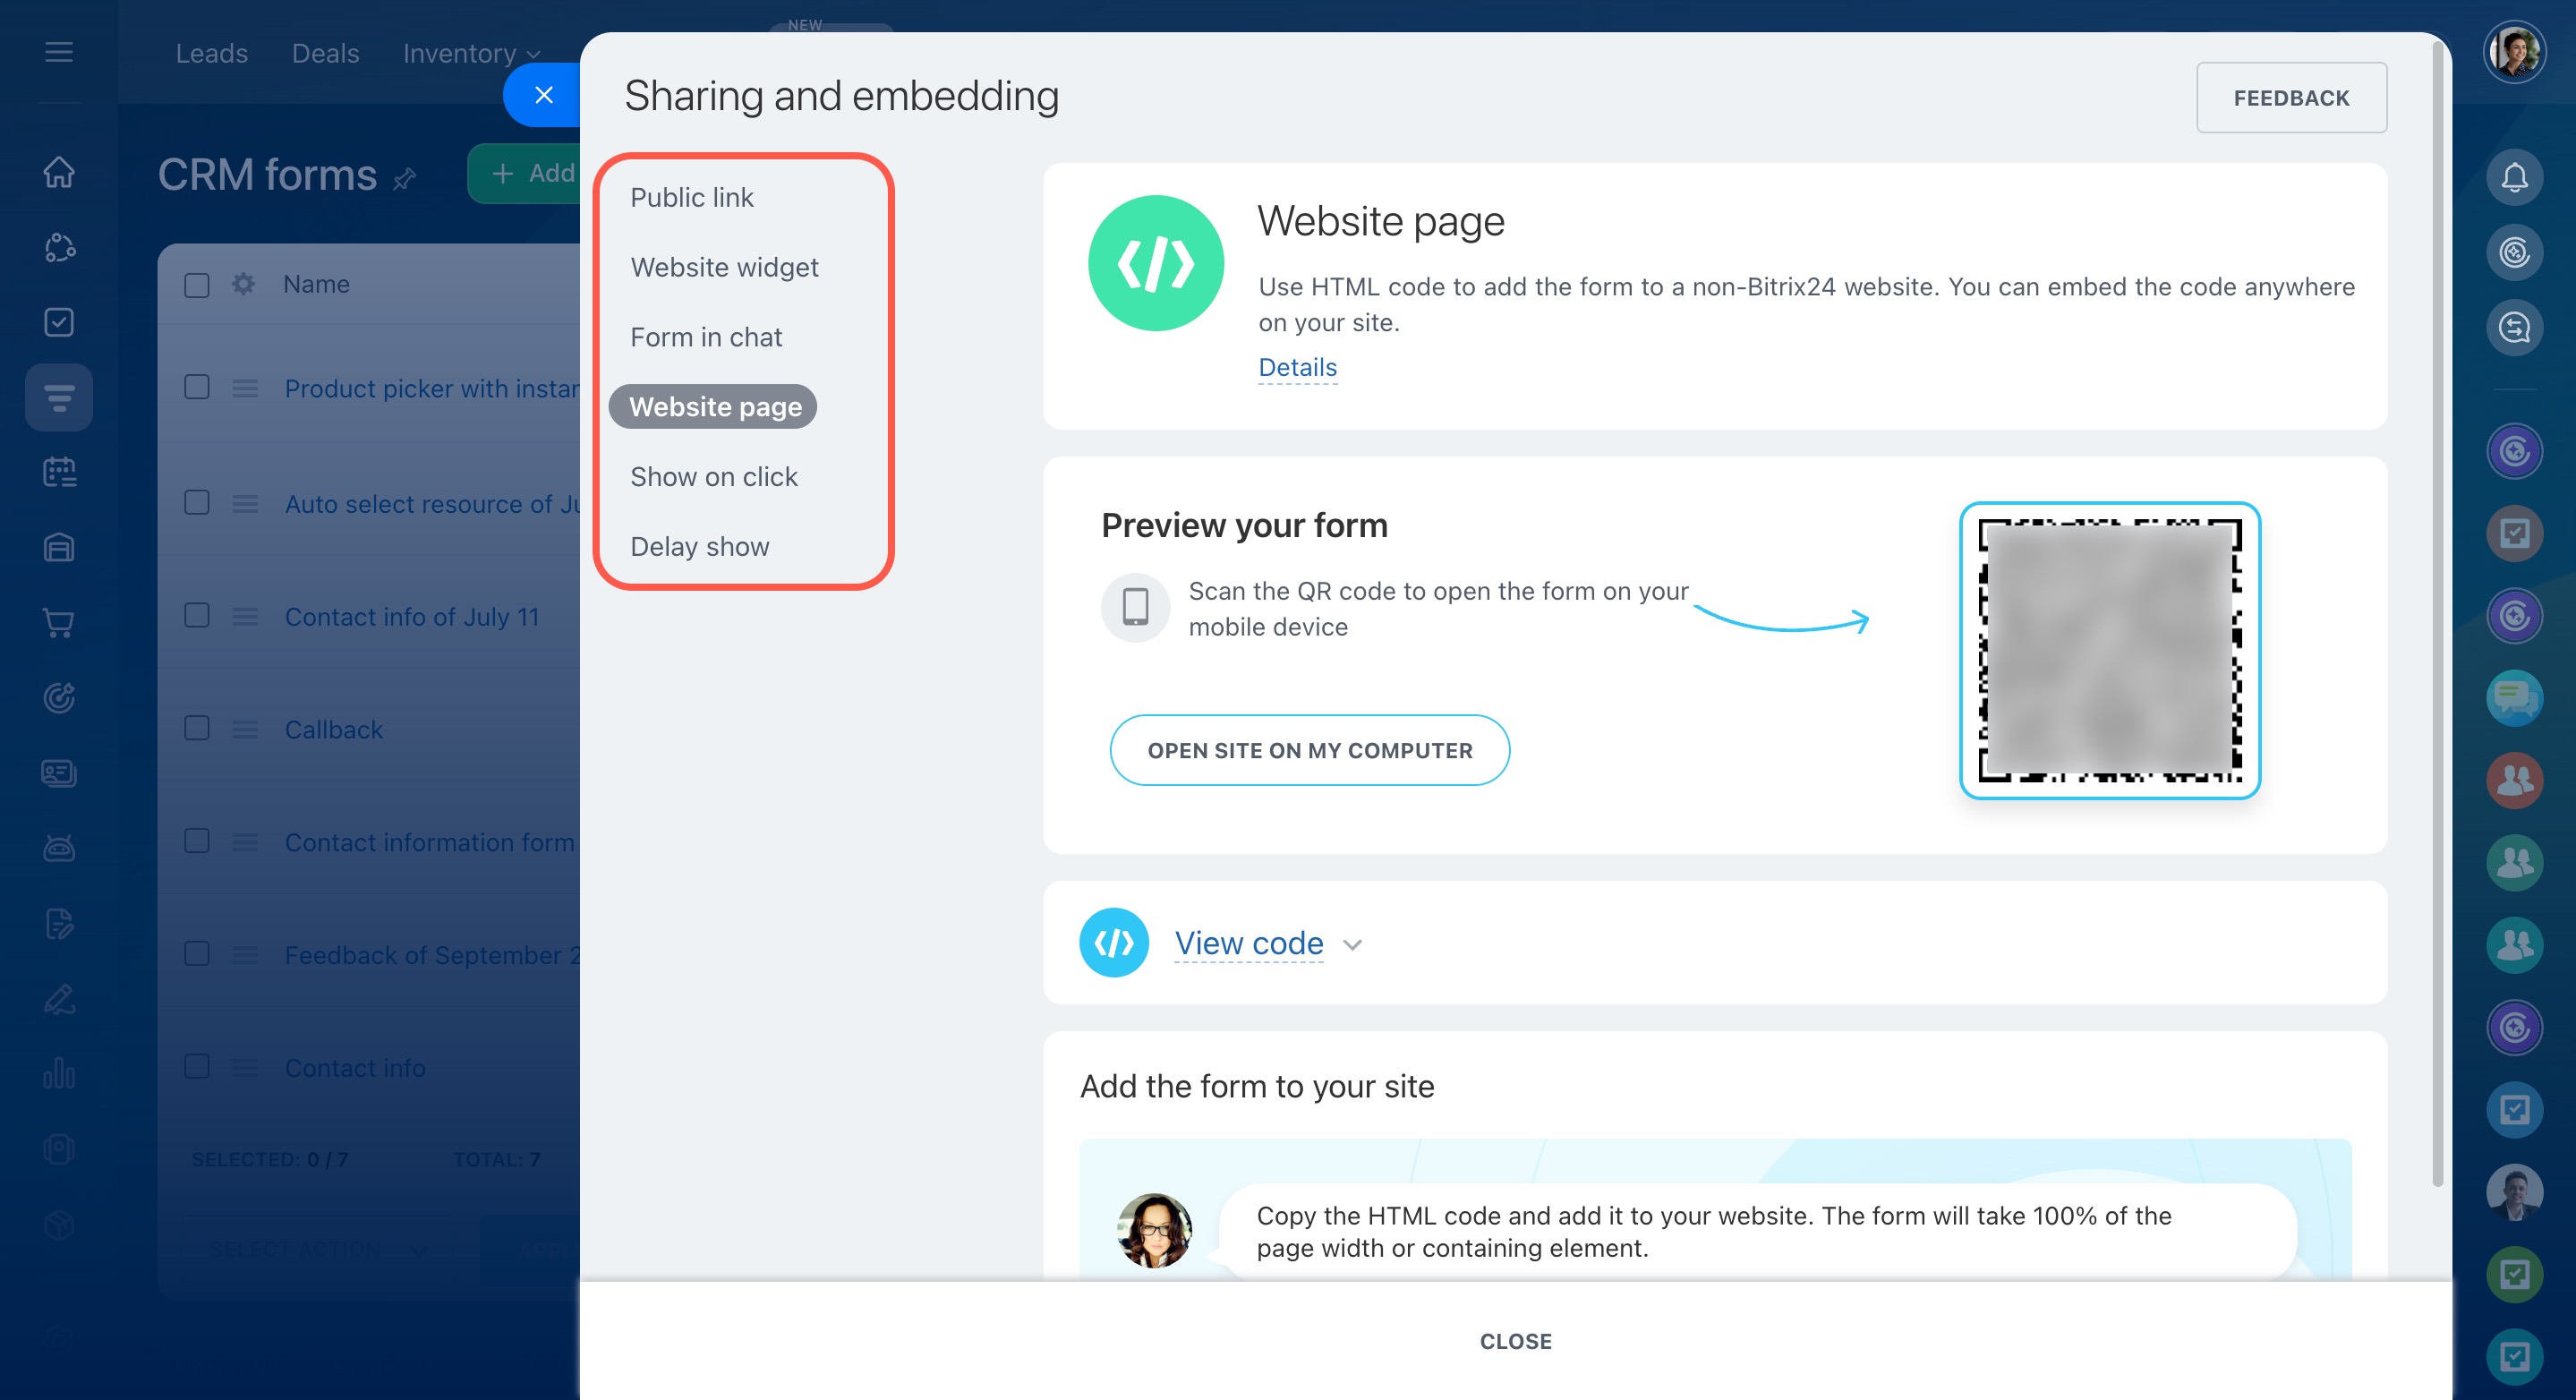Viewport: 2576px width, 1400px height.
Task: Click the QR code preview image
Action: (x=2109, y=650)
